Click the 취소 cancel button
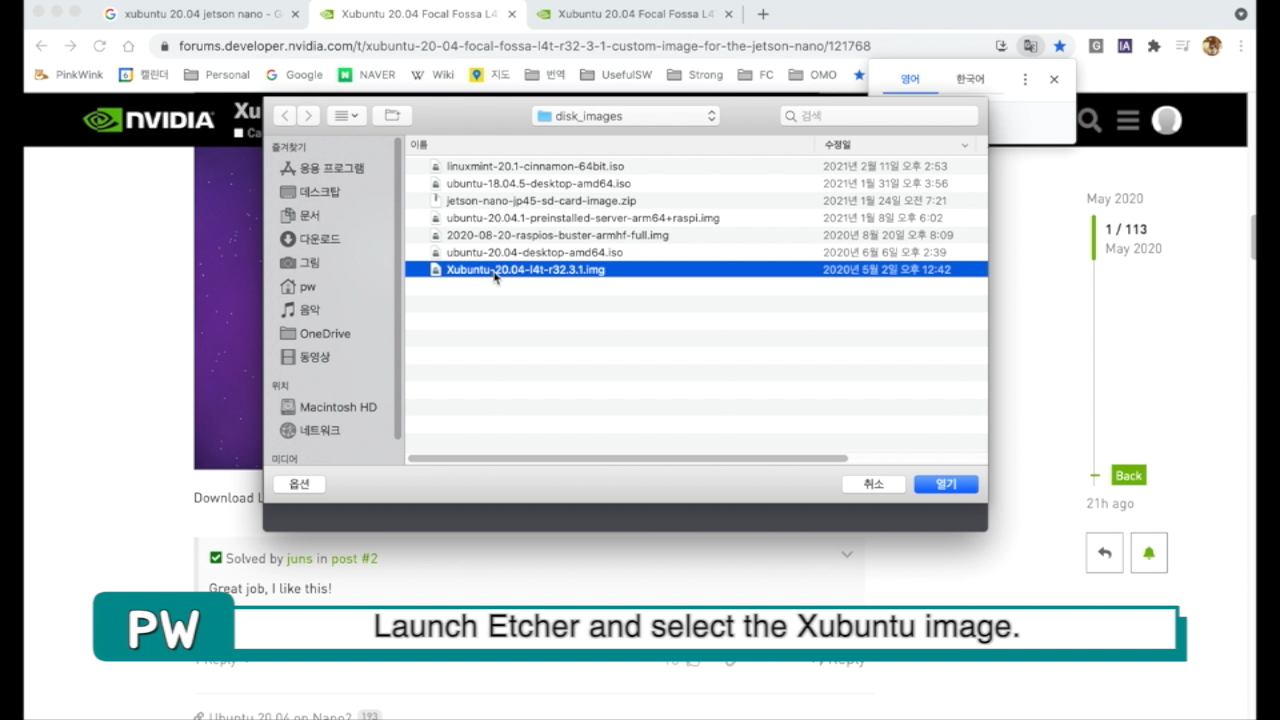This screenshot has height=720, width=1280. [x=874, y=484]
